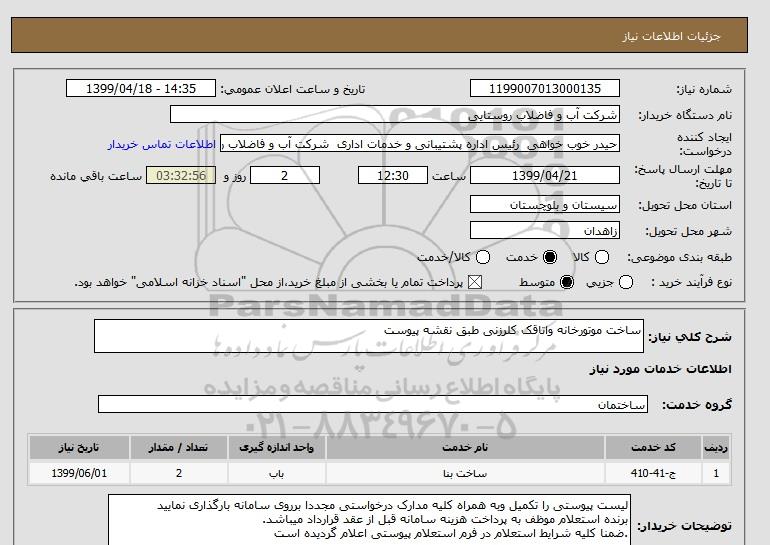
Task: Select the کالا radio button
Action: click(602, 257)
